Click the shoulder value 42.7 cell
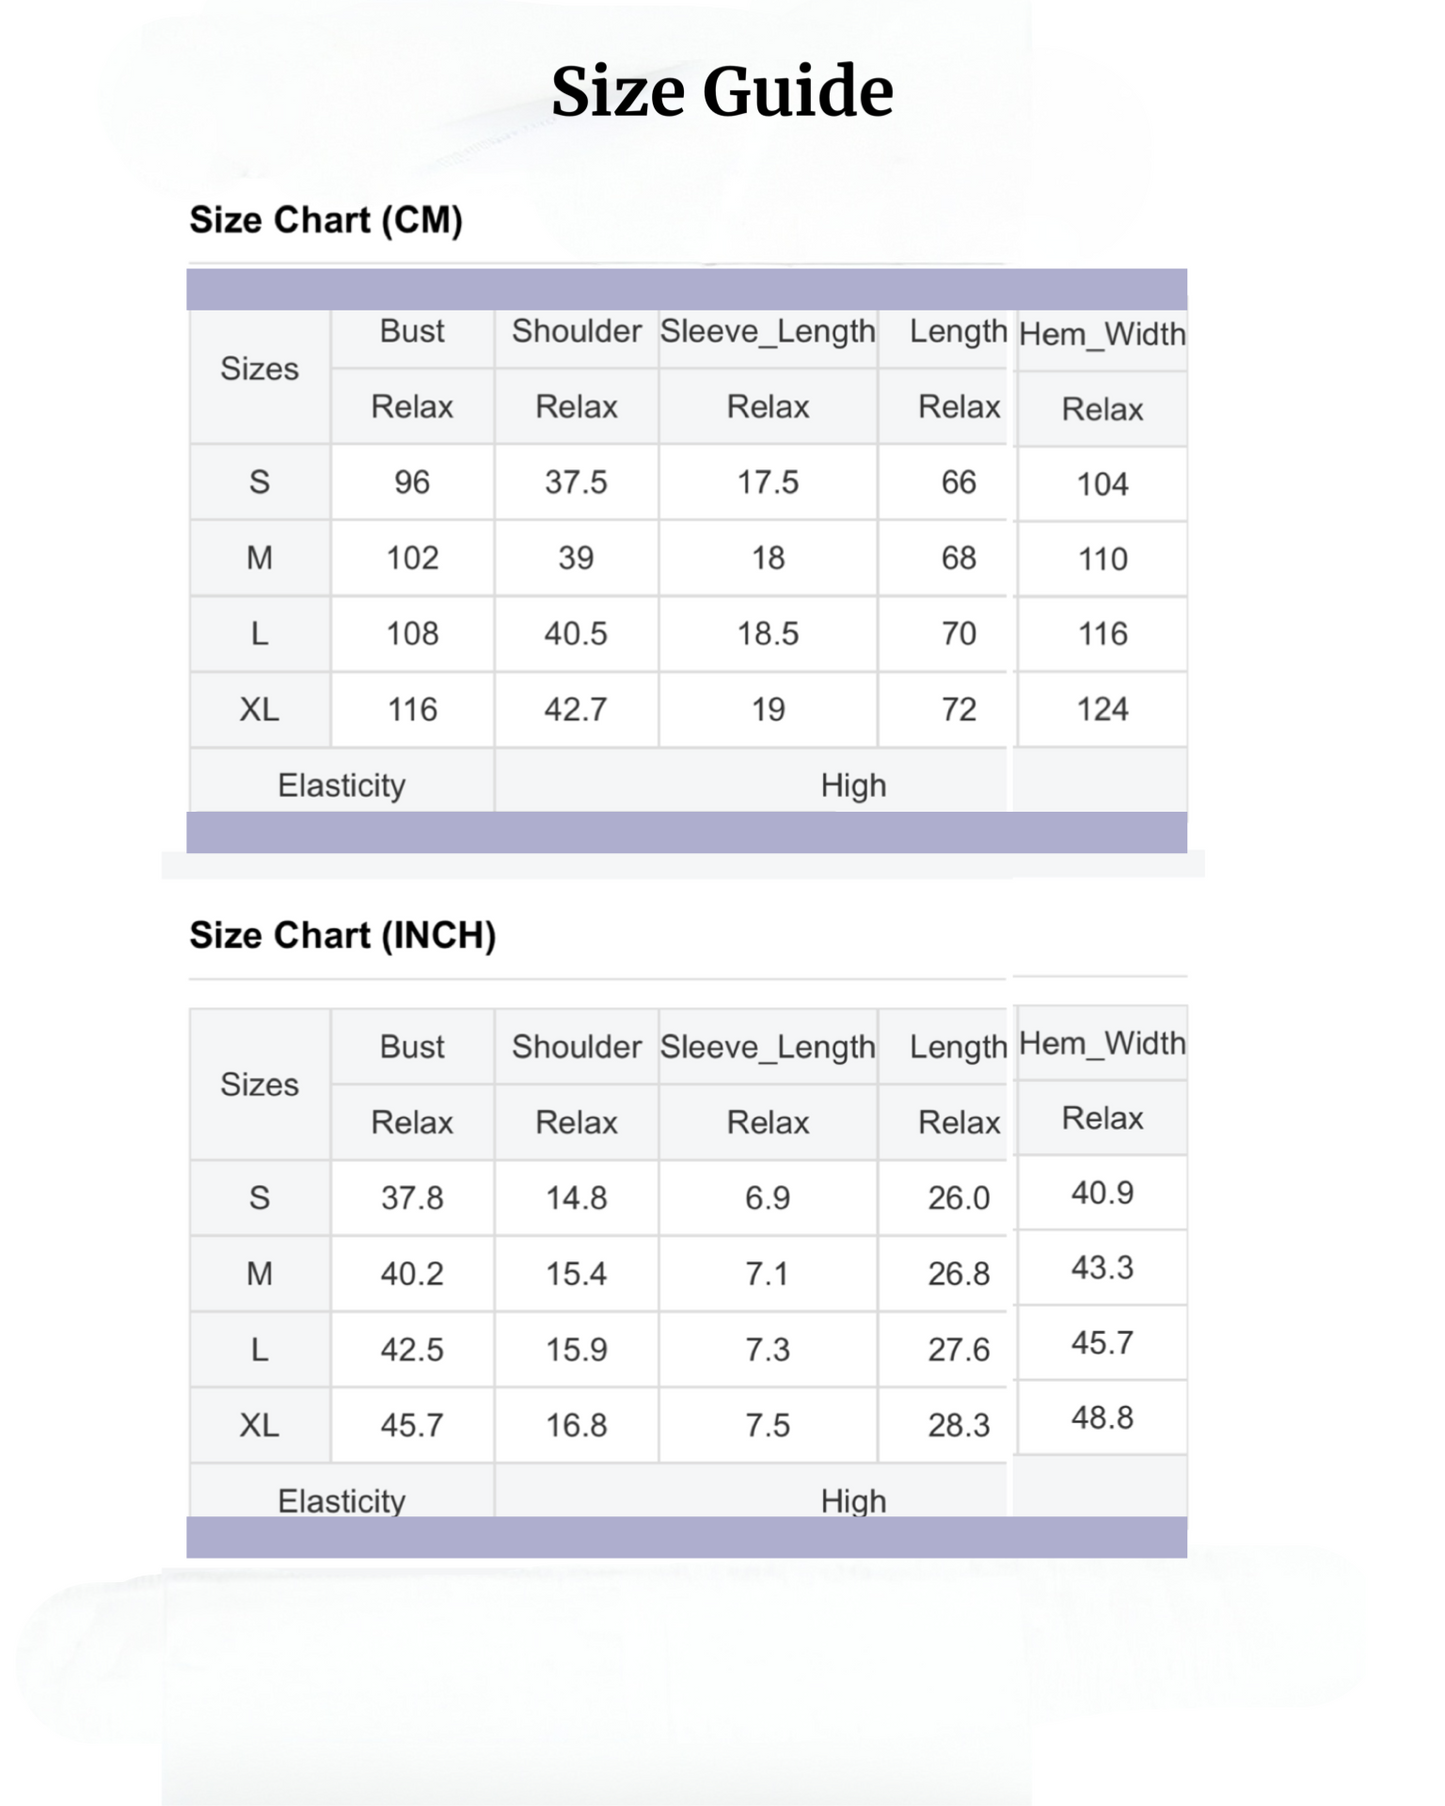Image resolution: width=1445 pixels, height=1806 pixels. coord(576,709)
